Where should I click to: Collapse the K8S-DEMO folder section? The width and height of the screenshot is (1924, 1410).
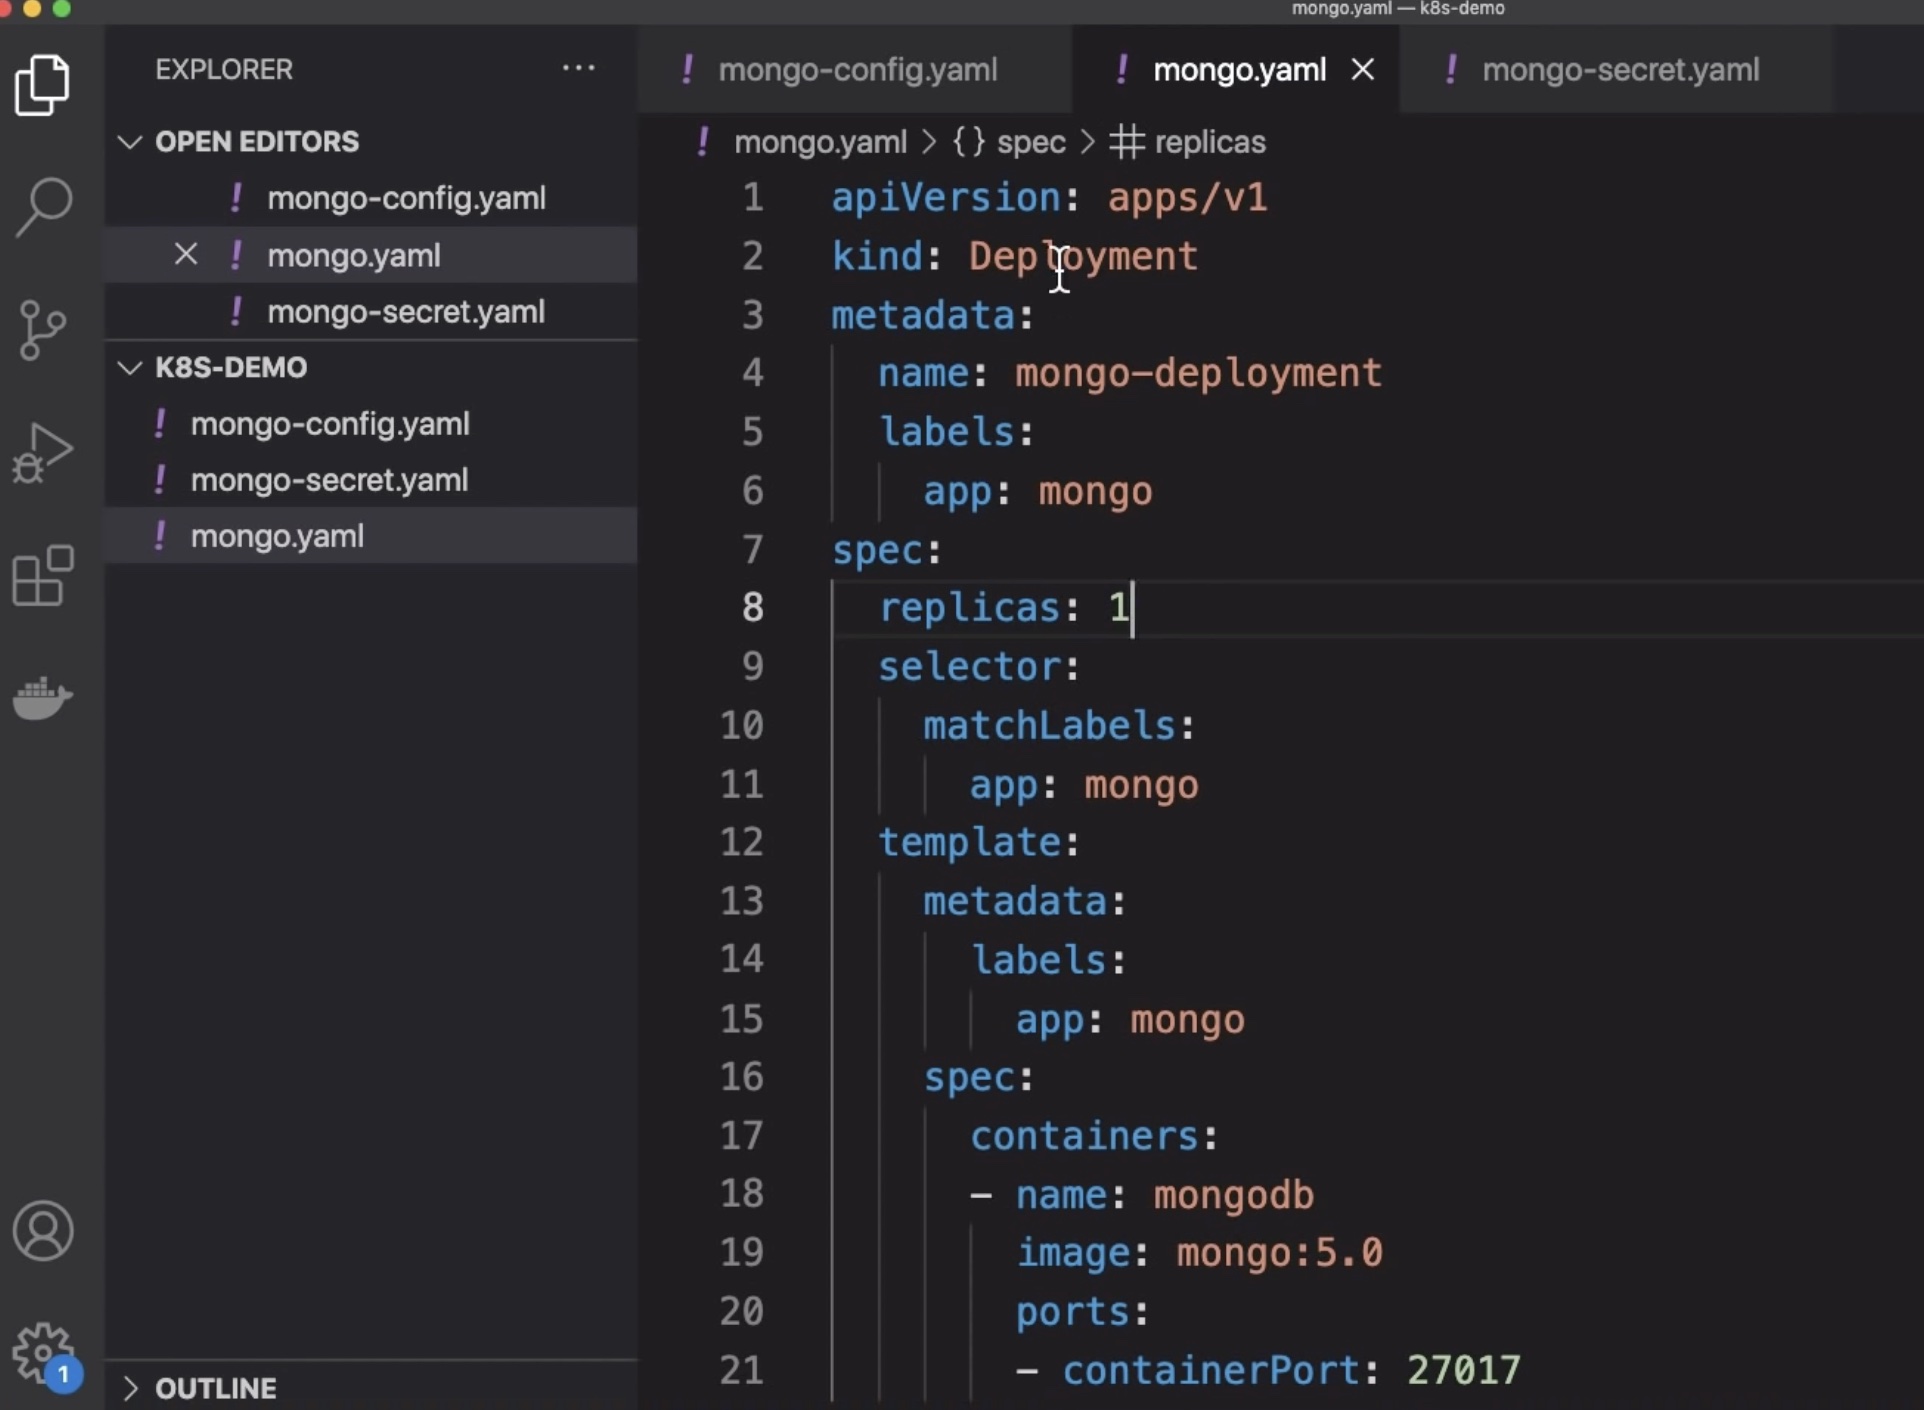coord(130,367)
